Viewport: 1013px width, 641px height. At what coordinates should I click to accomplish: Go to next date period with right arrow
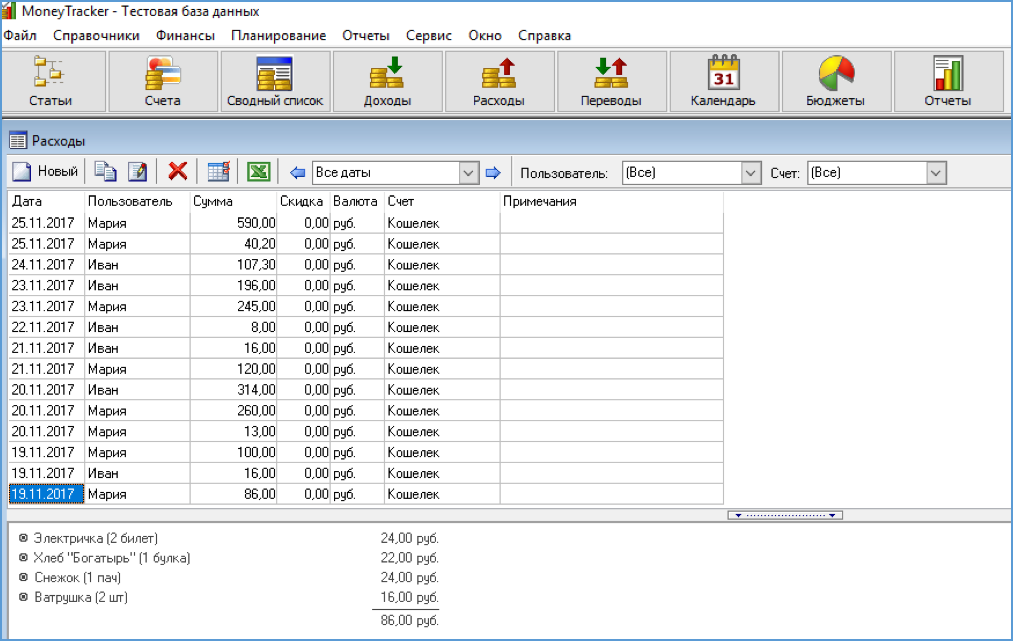point(493,173)
